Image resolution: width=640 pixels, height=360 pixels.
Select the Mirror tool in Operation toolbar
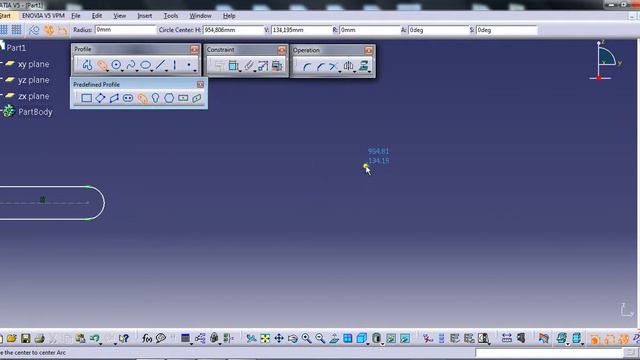(348, 66)
